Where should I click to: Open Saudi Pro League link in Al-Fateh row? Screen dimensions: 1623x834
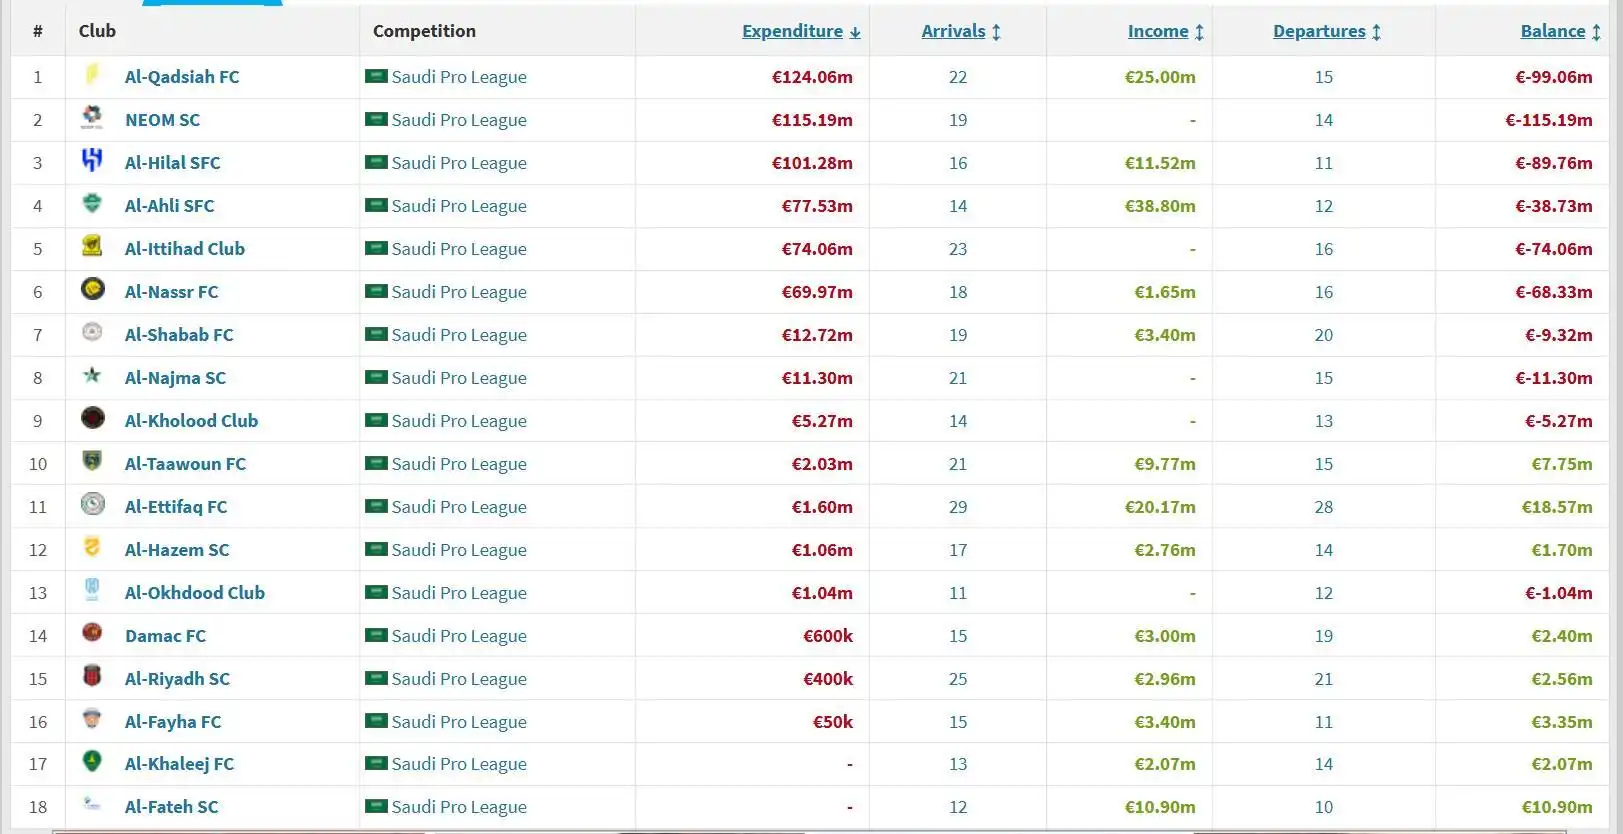pyautogui.click(x=458, y=807)
